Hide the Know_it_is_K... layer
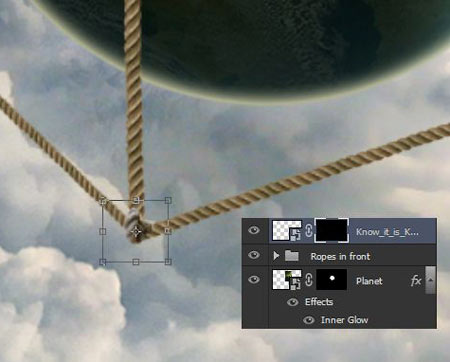 click(254, 230)
